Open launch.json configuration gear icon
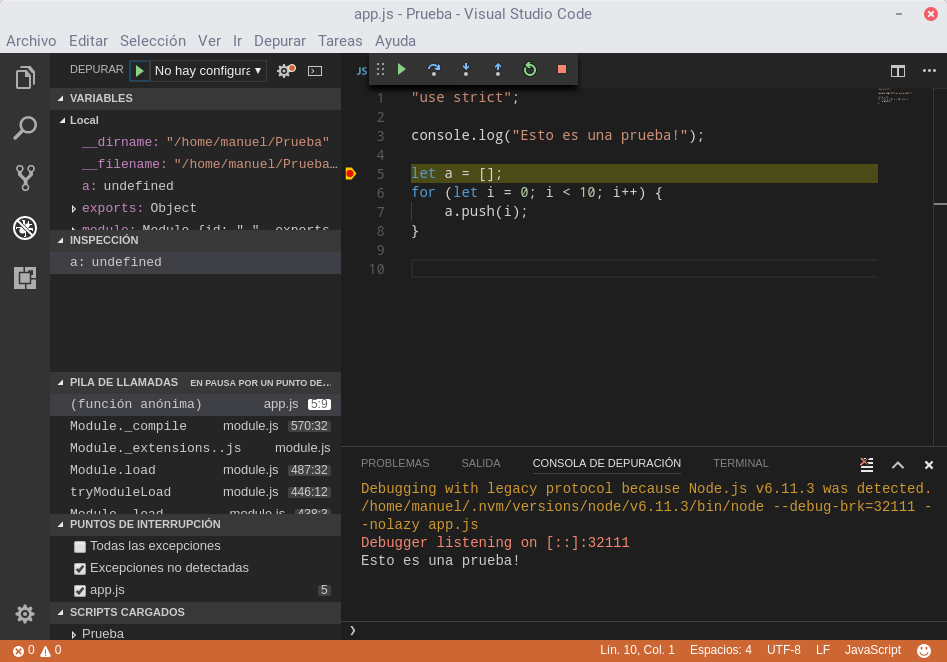The width and height of the screenshot is (947, 662). [286, 71]
